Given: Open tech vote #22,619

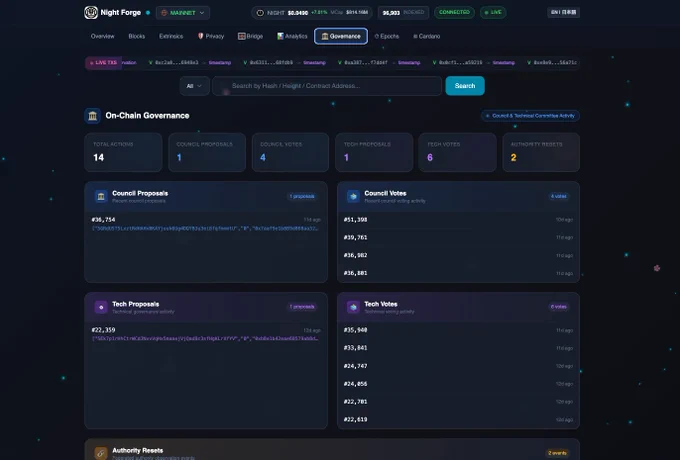Looking at the screenshot, I should pyautogui.click(x=458, y=419).
